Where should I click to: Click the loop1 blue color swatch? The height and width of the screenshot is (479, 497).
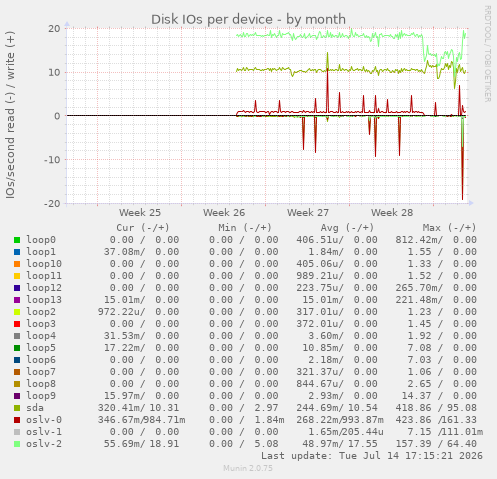17,252
